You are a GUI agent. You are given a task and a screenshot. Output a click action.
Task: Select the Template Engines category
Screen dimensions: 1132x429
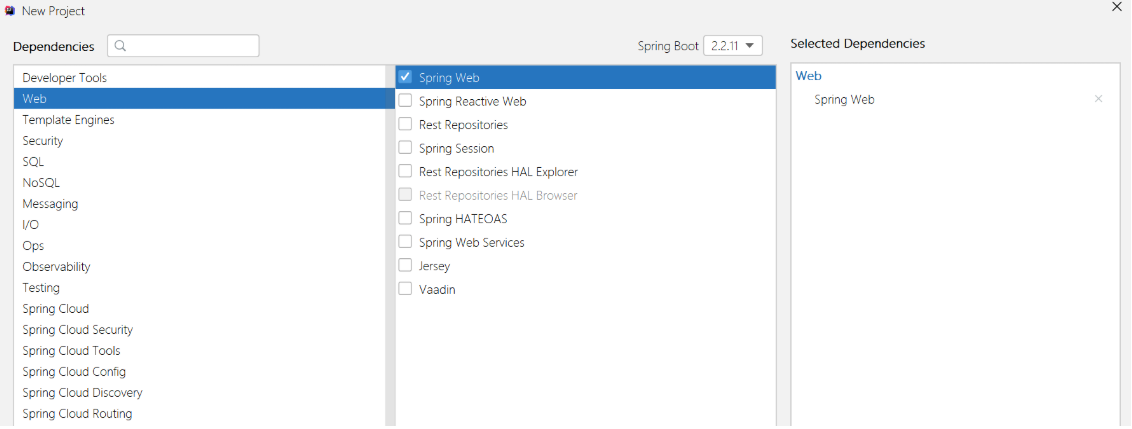pyautogui.click(x=200, y=119)
